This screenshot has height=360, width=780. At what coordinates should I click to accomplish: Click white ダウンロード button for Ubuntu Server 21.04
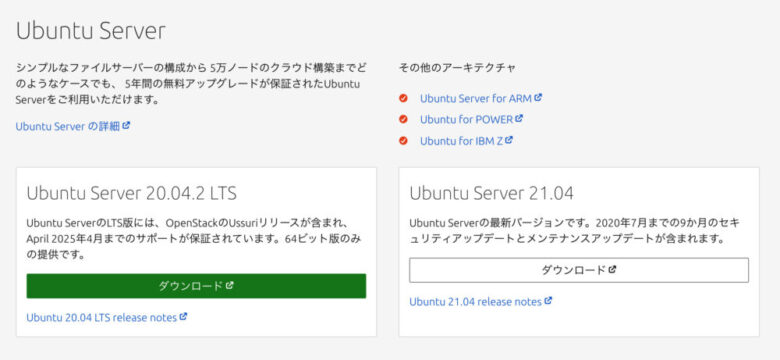[x=579, y=270]
